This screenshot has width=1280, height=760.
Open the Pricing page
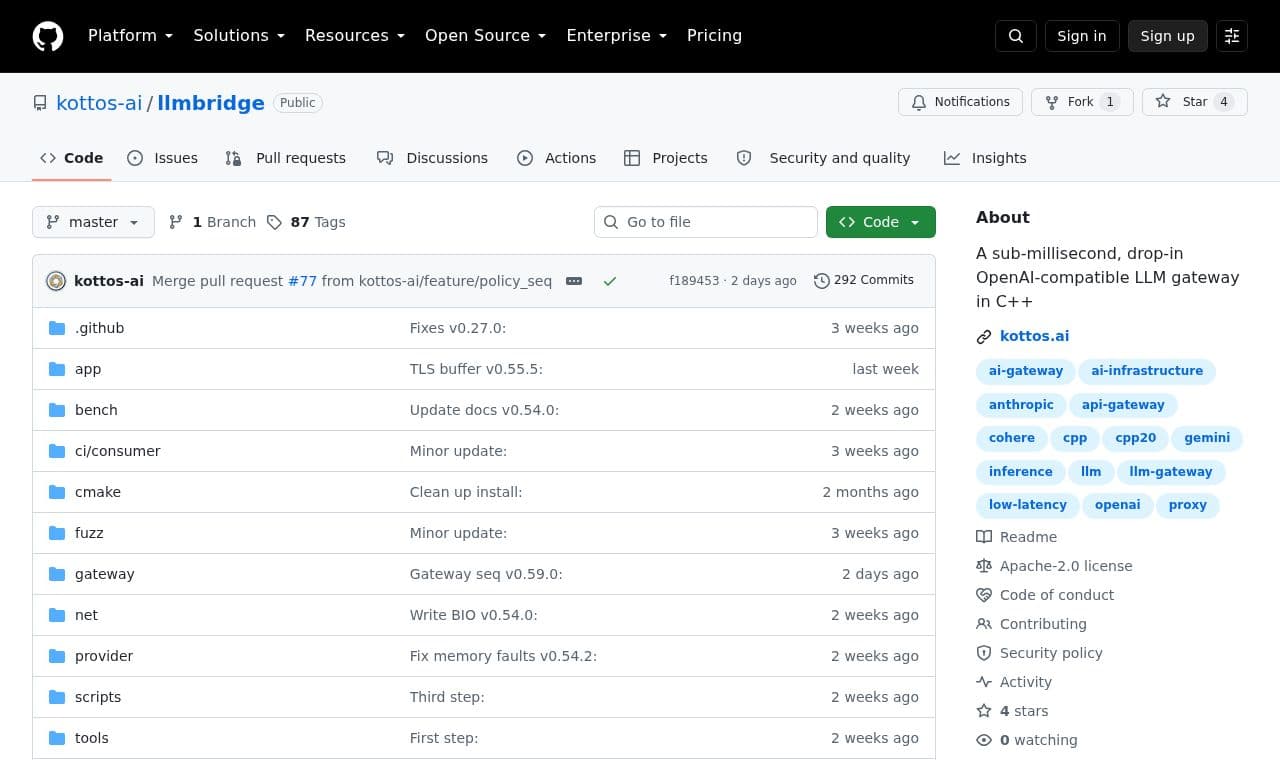pos(714,35)
